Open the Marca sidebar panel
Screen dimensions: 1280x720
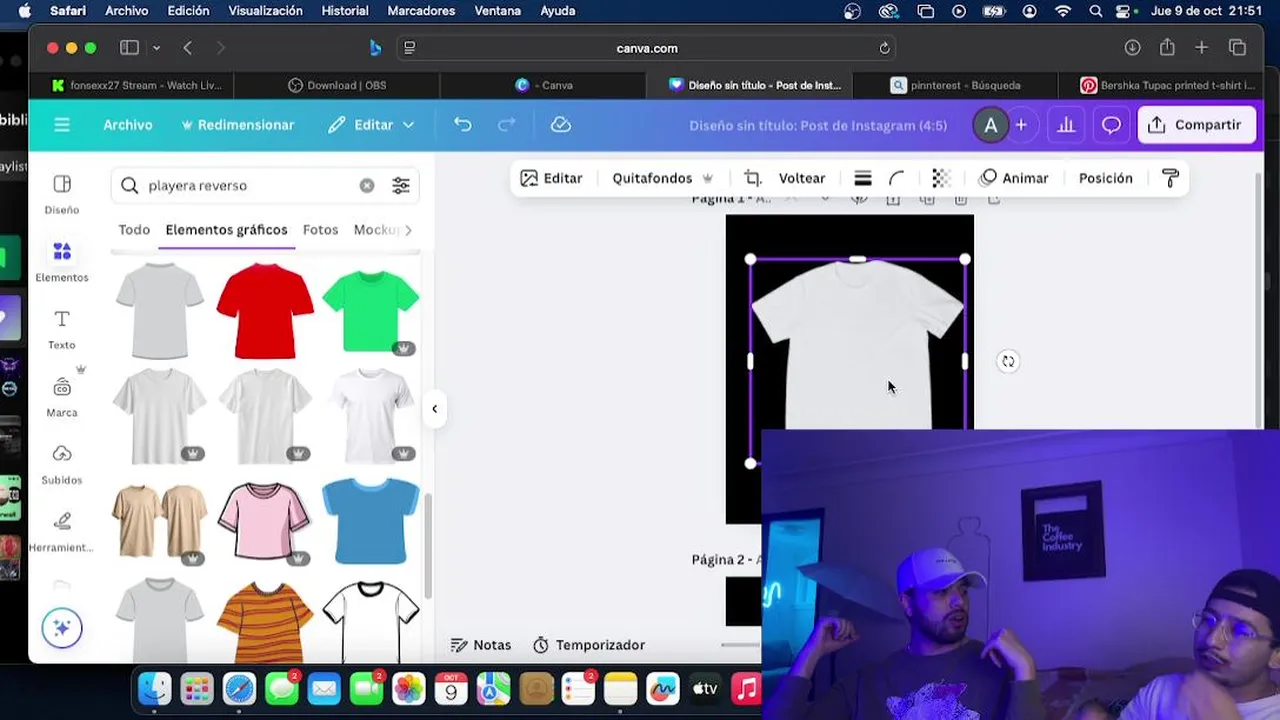click(62, 396)
